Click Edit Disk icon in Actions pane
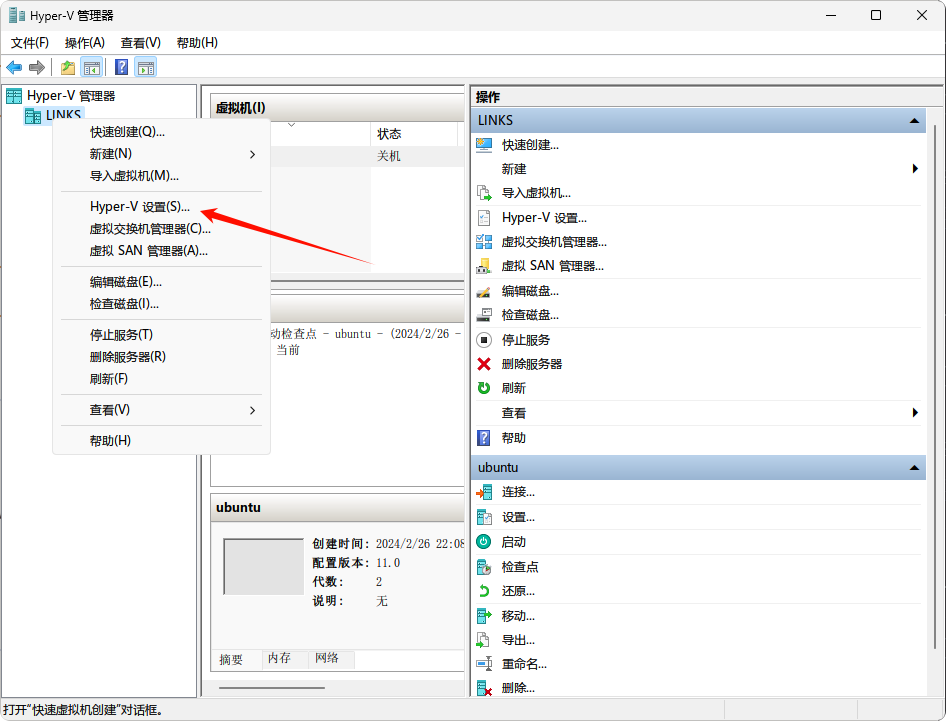The width and height of the screenshot is (946, 721). [484, 291]
